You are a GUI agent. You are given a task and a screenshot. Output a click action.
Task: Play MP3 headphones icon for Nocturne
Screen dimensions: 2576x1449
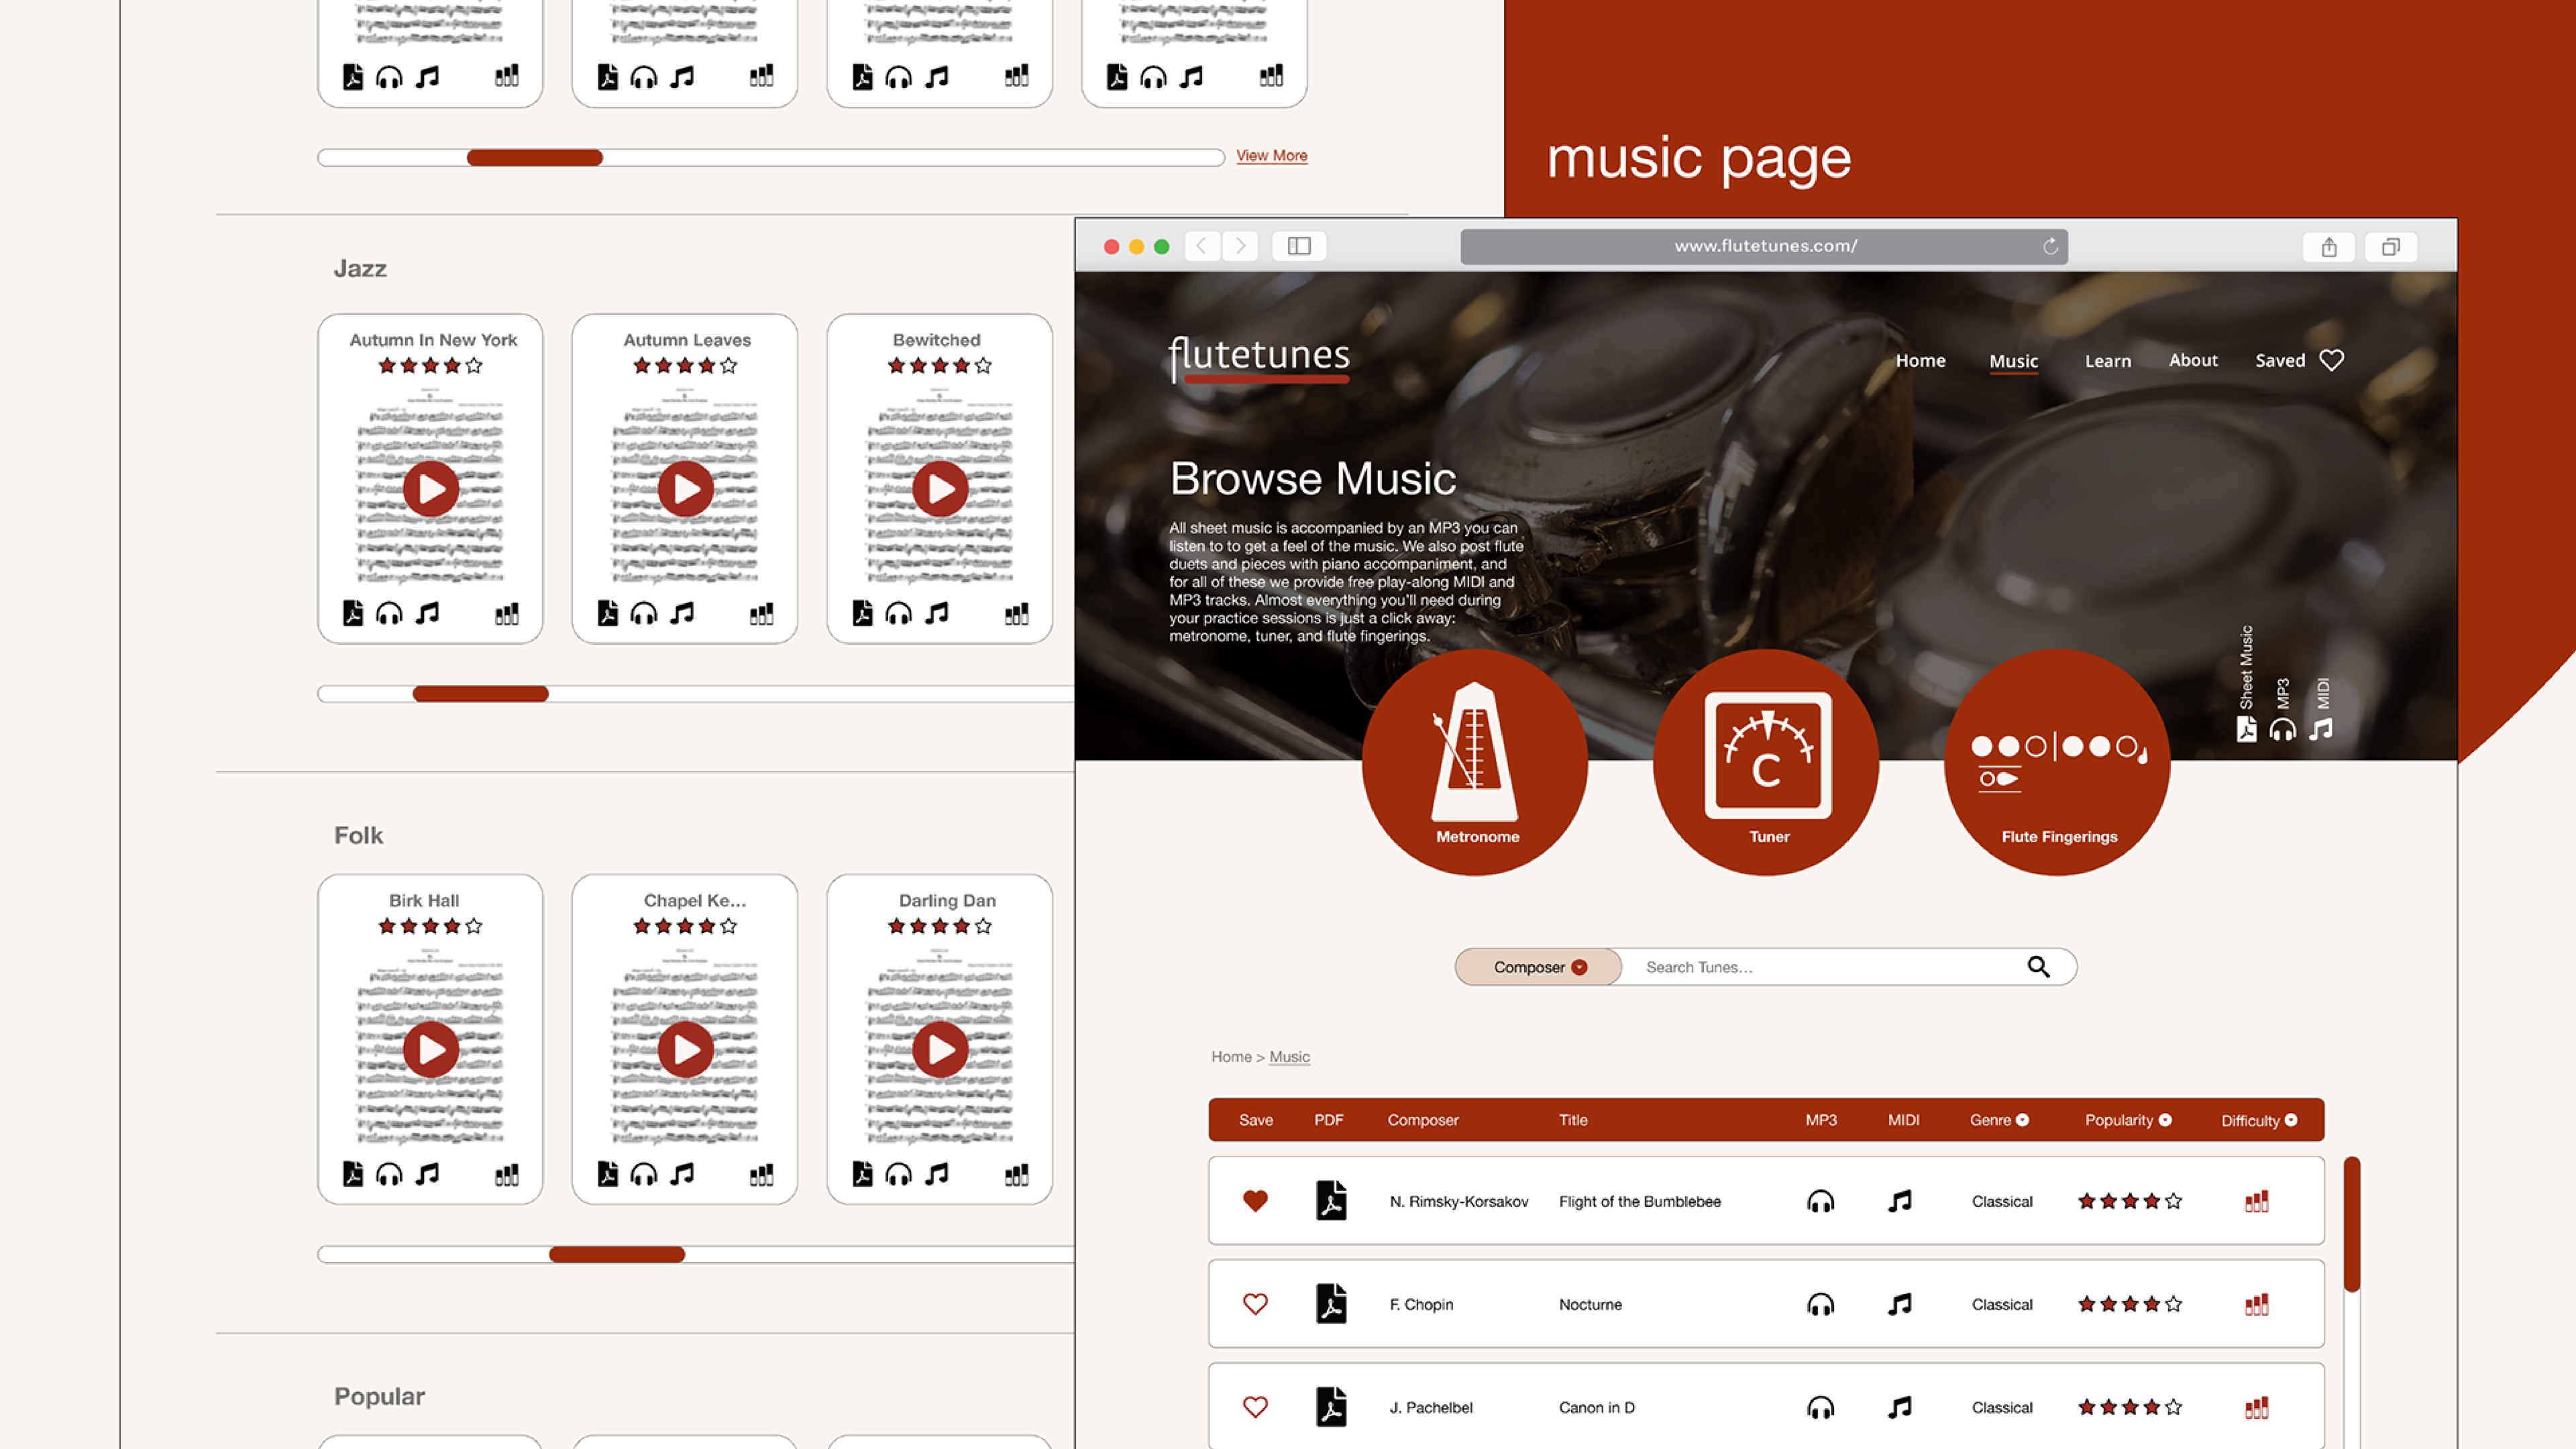tap(1820, 1304)
